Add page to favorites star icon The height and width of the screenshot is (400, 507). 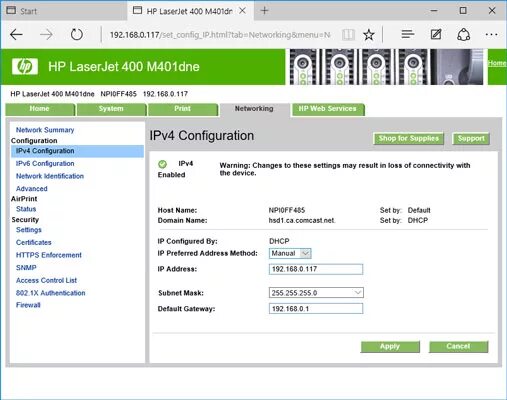coord(369,34)
